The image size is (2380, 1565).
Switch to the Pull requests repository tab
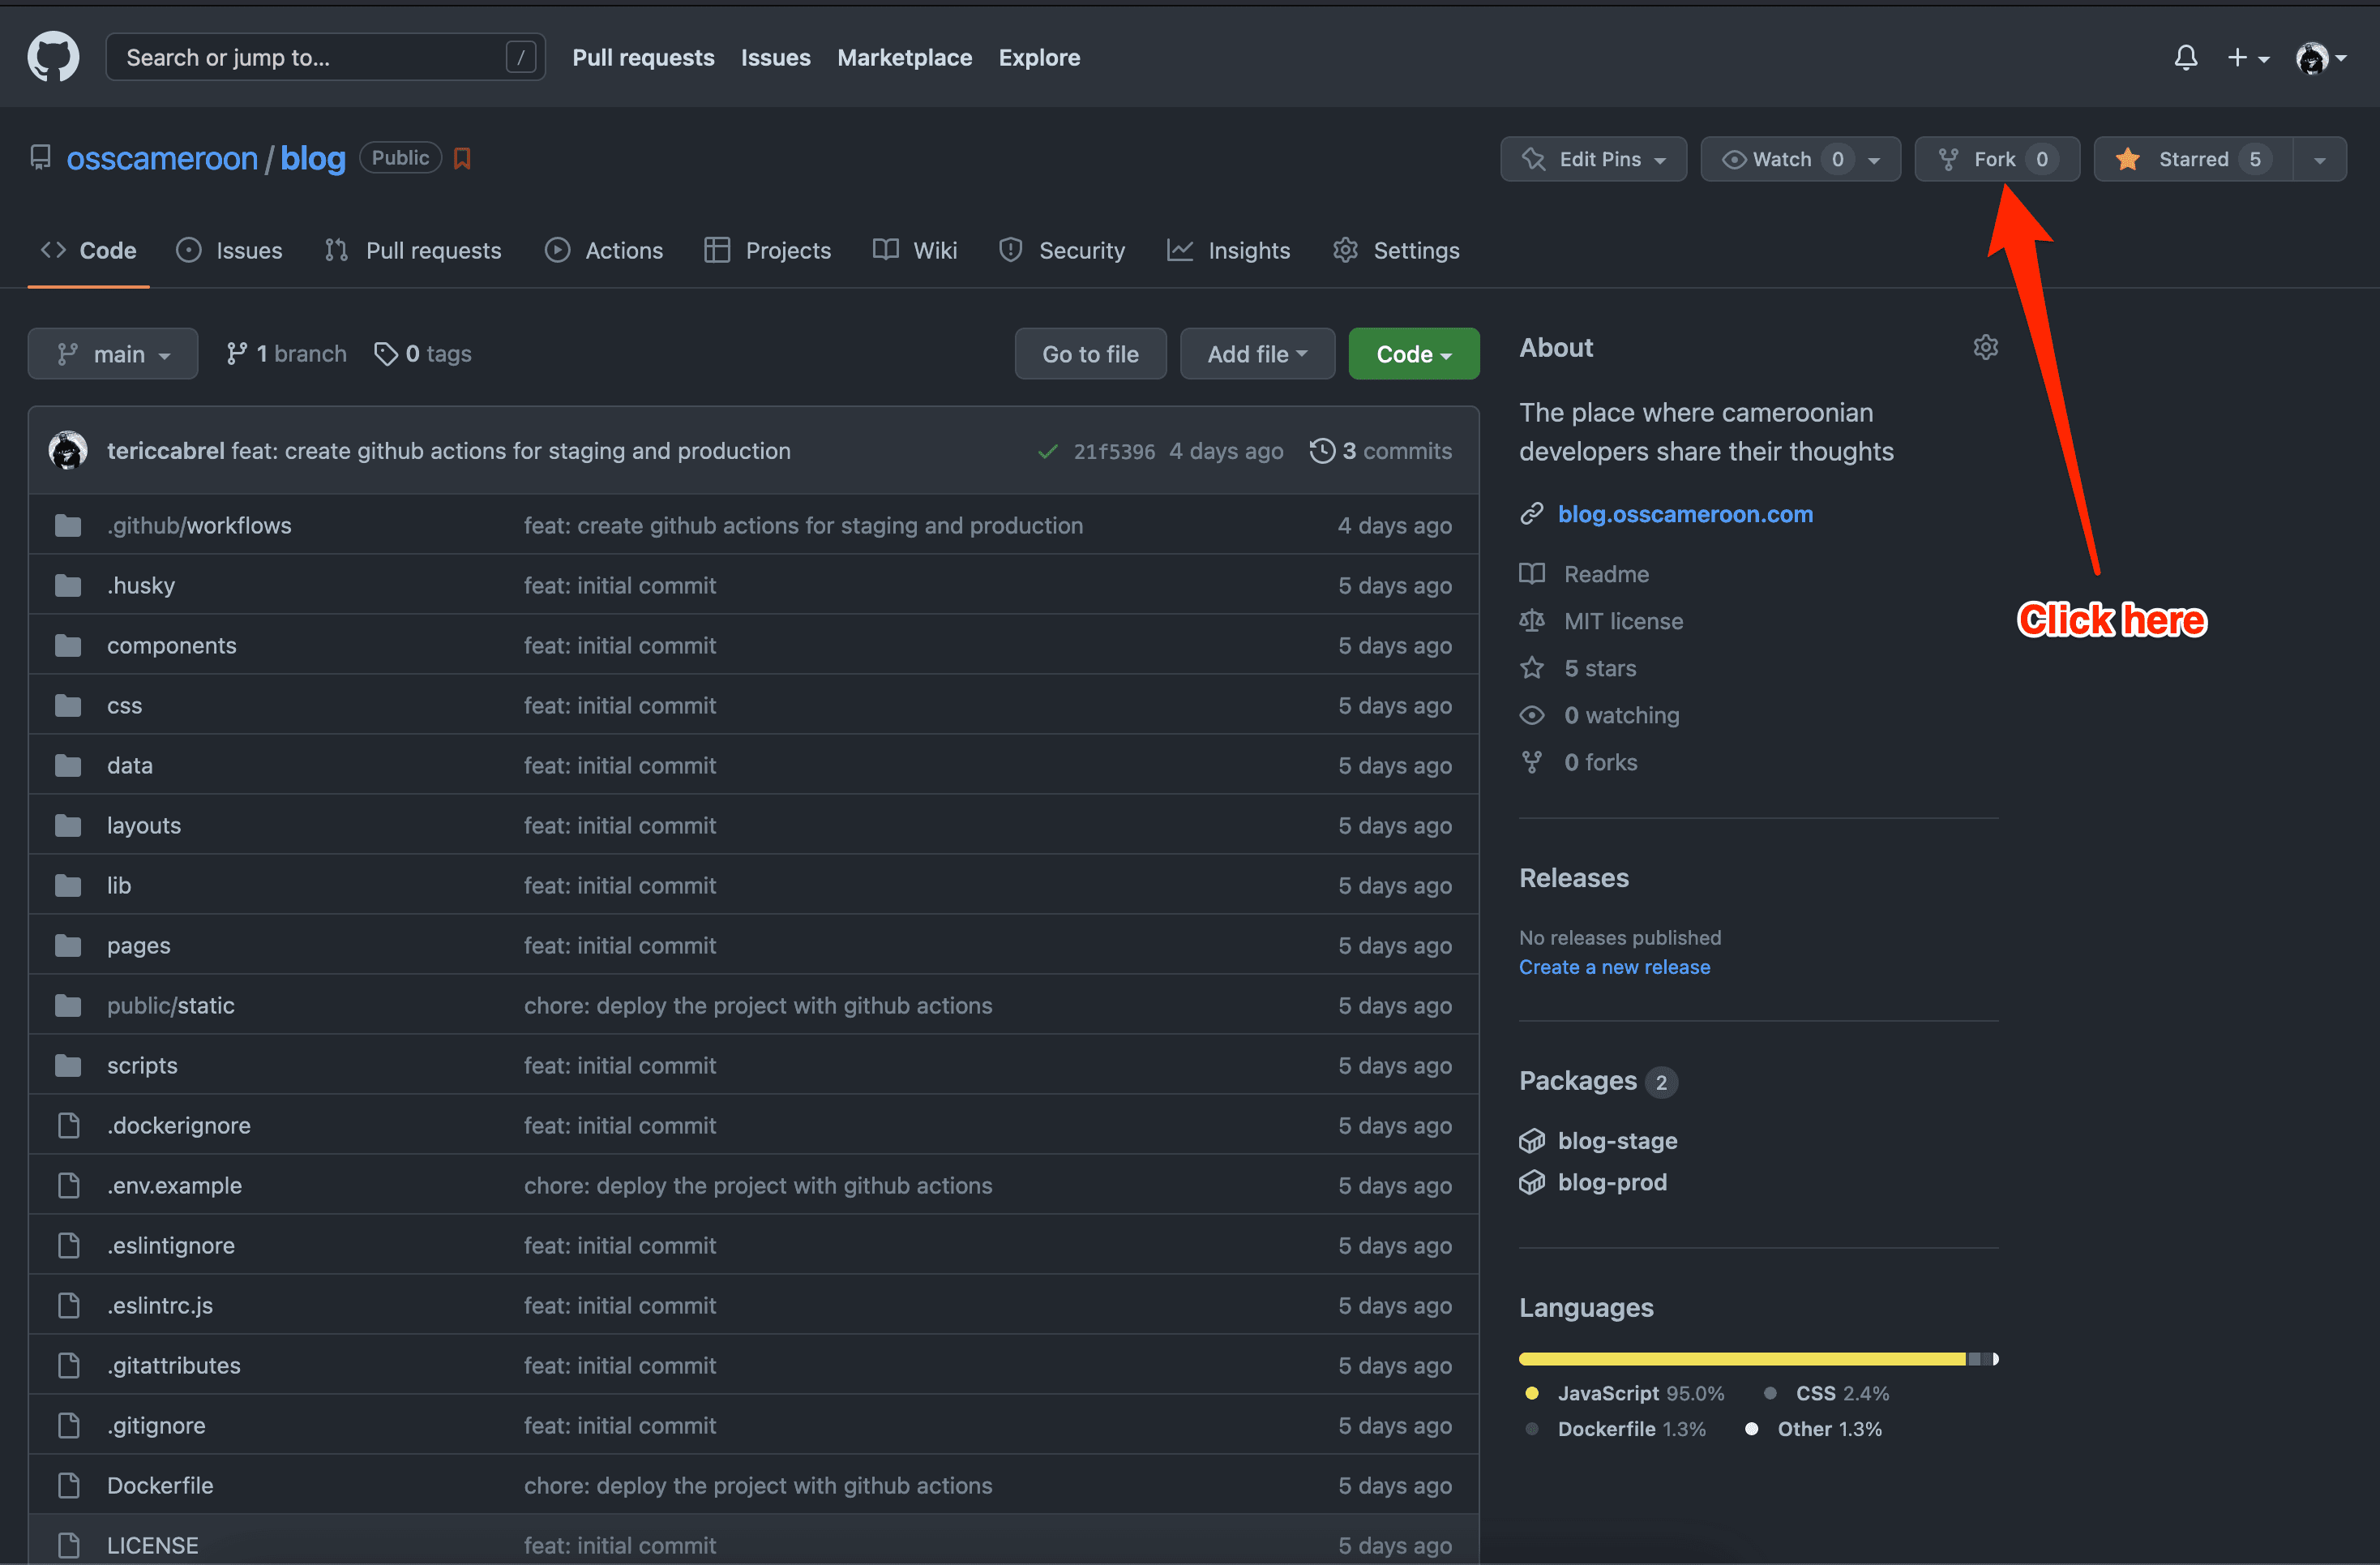[x=413, y=250]
